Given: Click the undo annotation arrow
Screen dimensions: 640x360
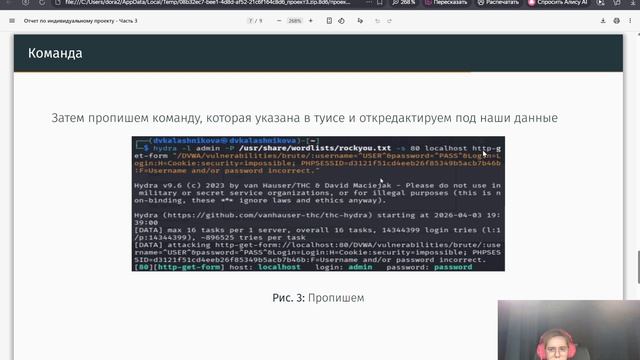Looking at the screenshot, I should point(378,21).
